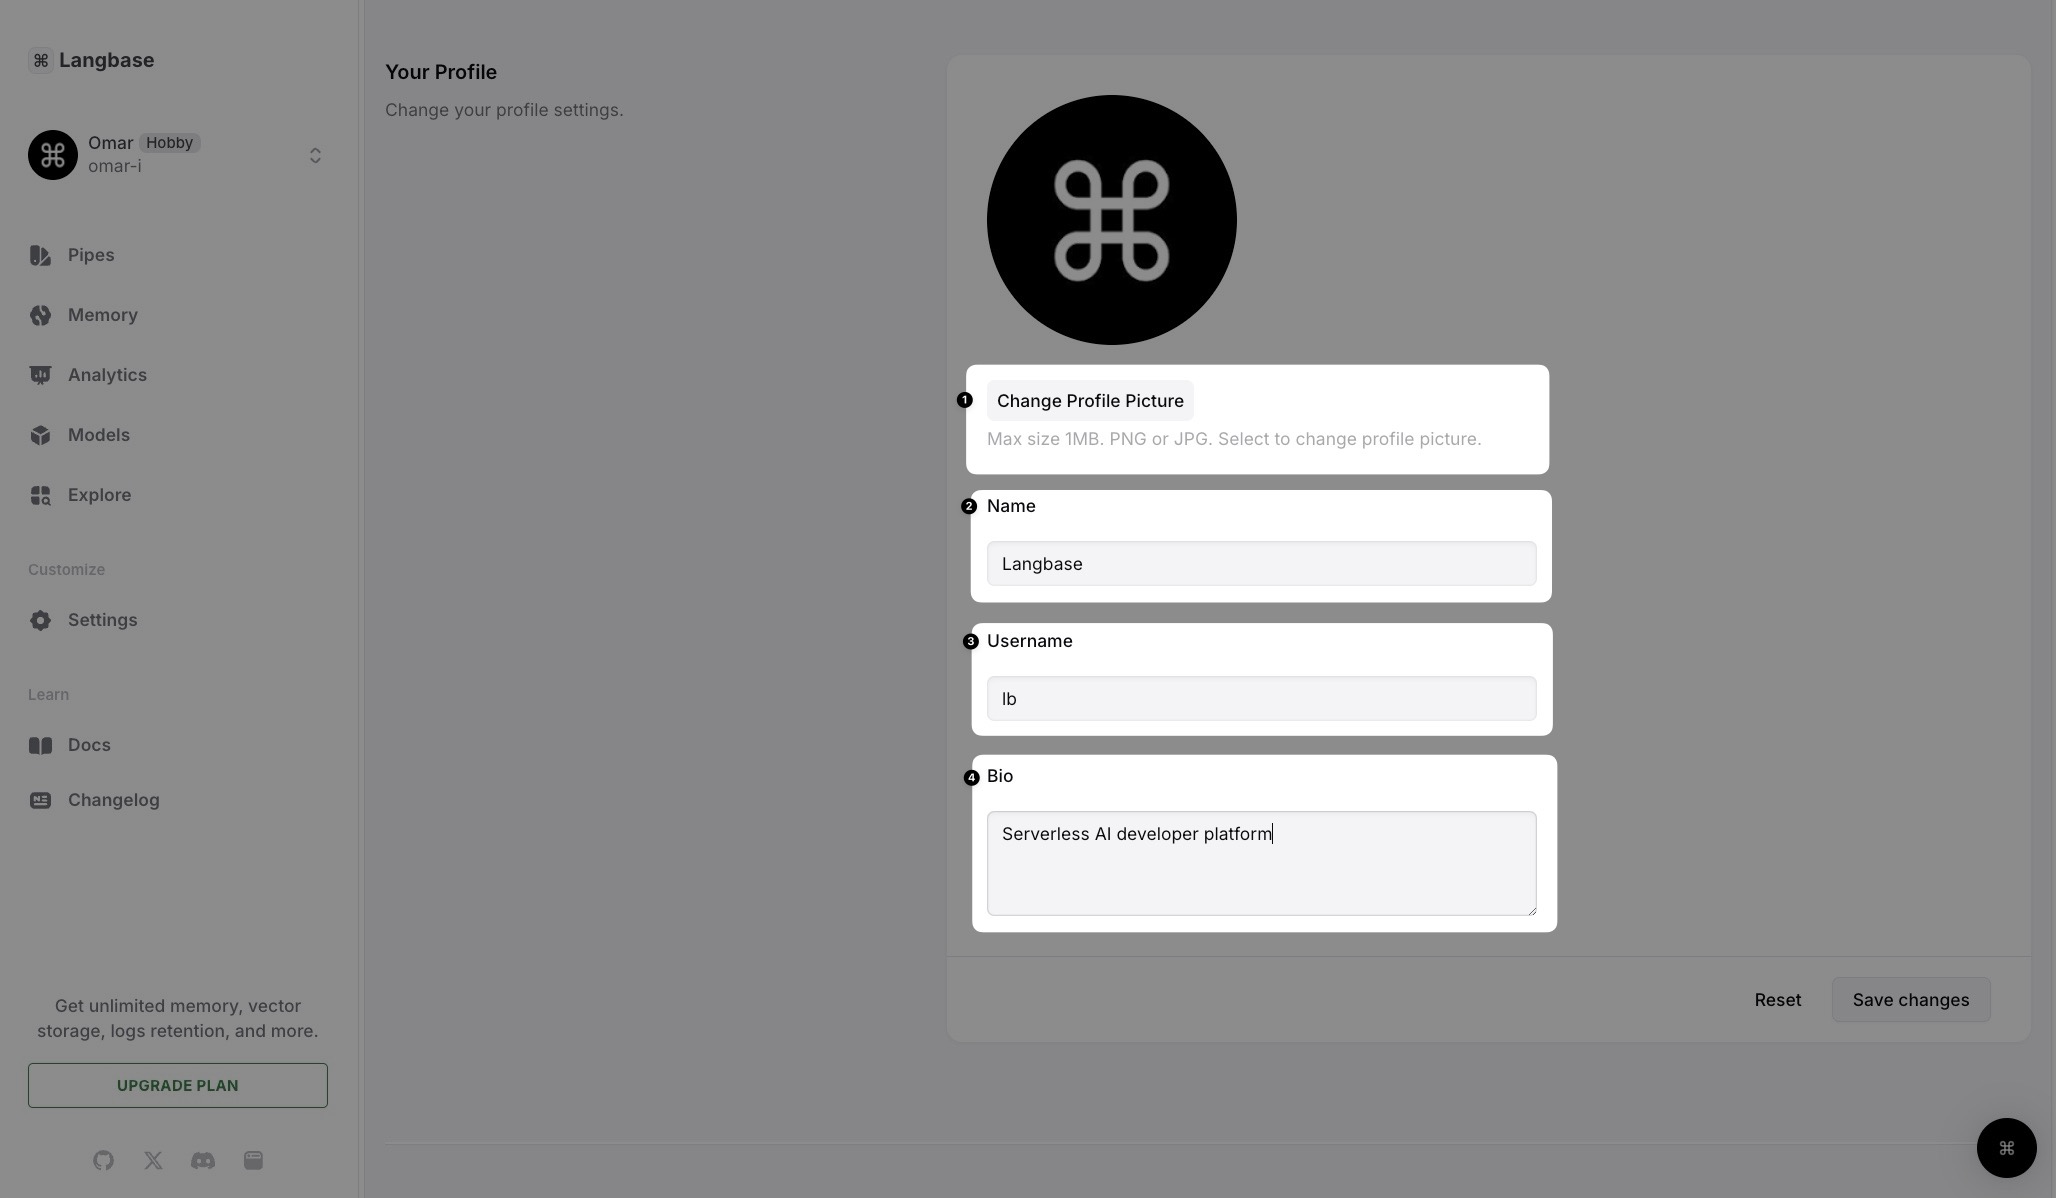Click the Discord icon in footer
The width and height of the screenshot is (2056, 1198).
pos(202,1158)
